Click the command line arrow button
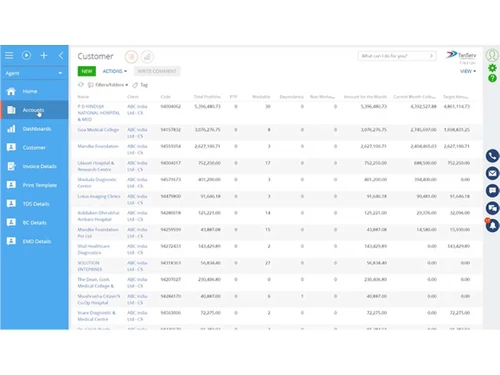This screenshot has height=375, width=500. (x=431, y=56)
